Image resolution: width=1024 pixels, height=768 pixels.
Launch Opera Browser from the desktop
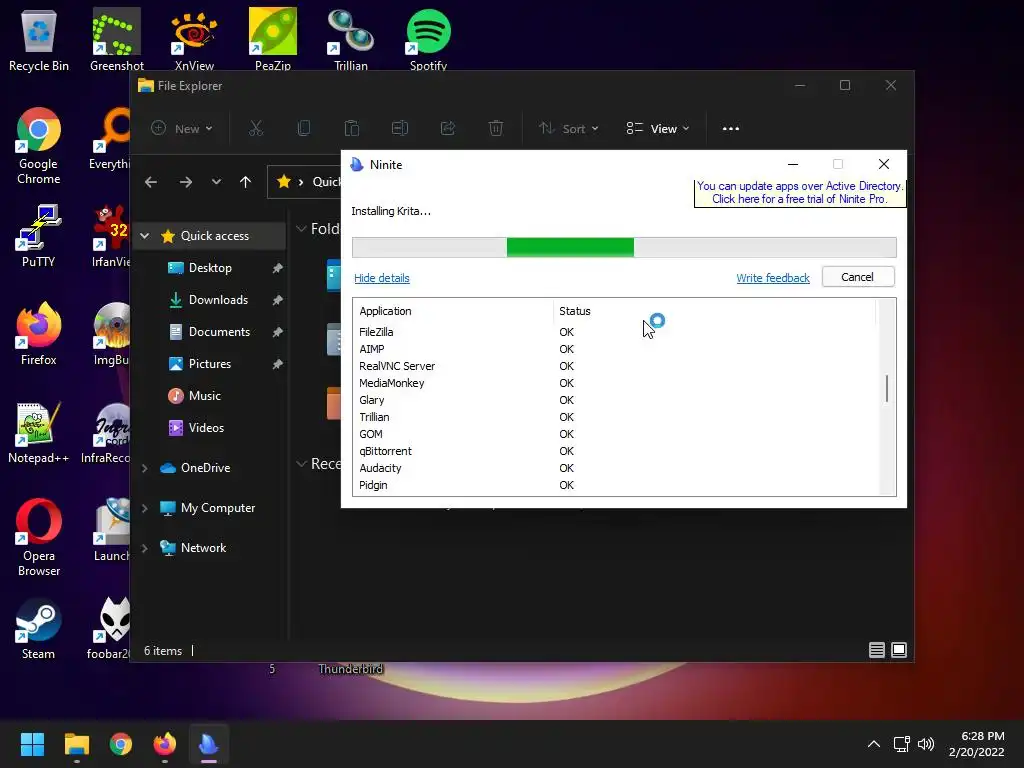(x=39, y=537)
